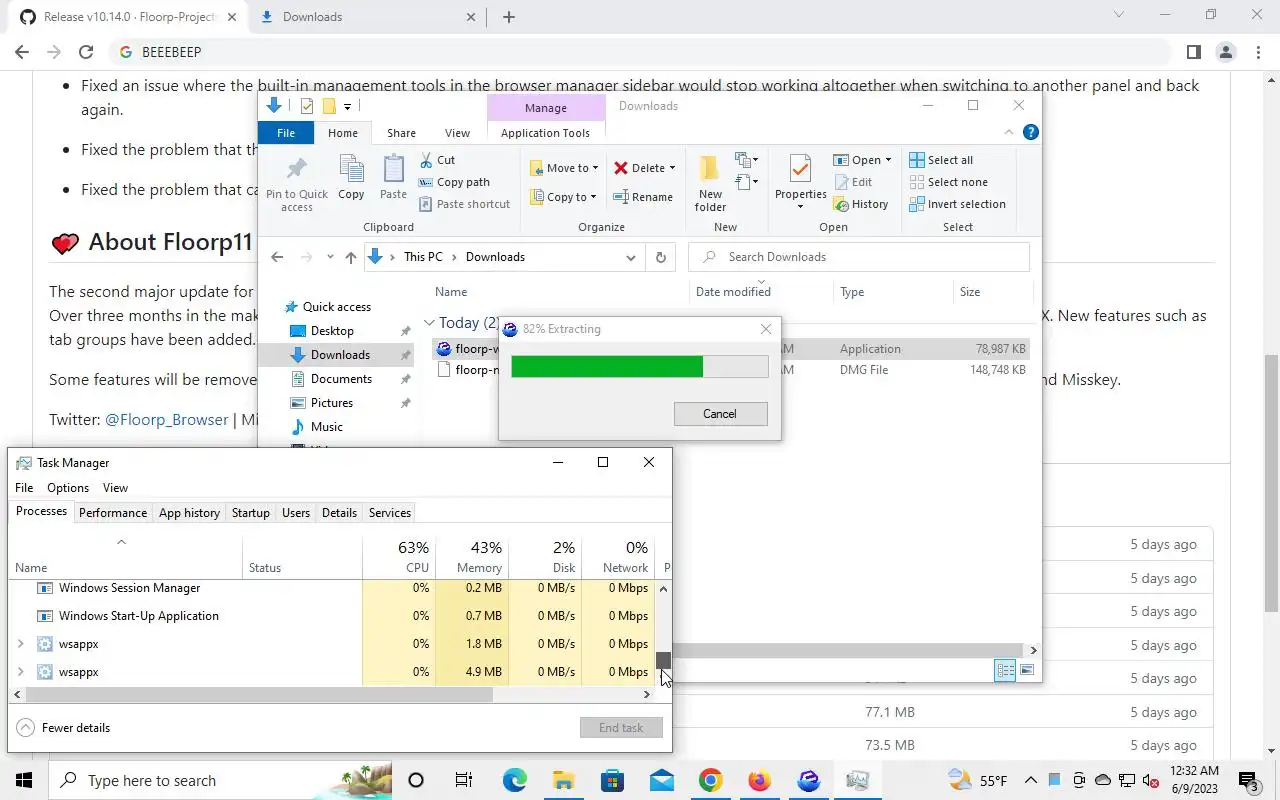
Task: Click Invert selection in the ribbon
Action: point(957,204)
